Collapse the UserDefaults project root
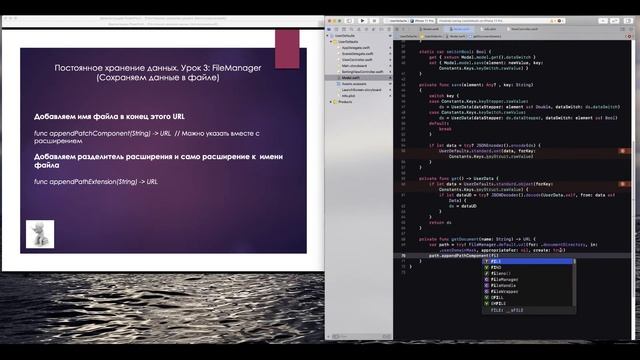Screen dimensions: 640x360 (327, 36)
